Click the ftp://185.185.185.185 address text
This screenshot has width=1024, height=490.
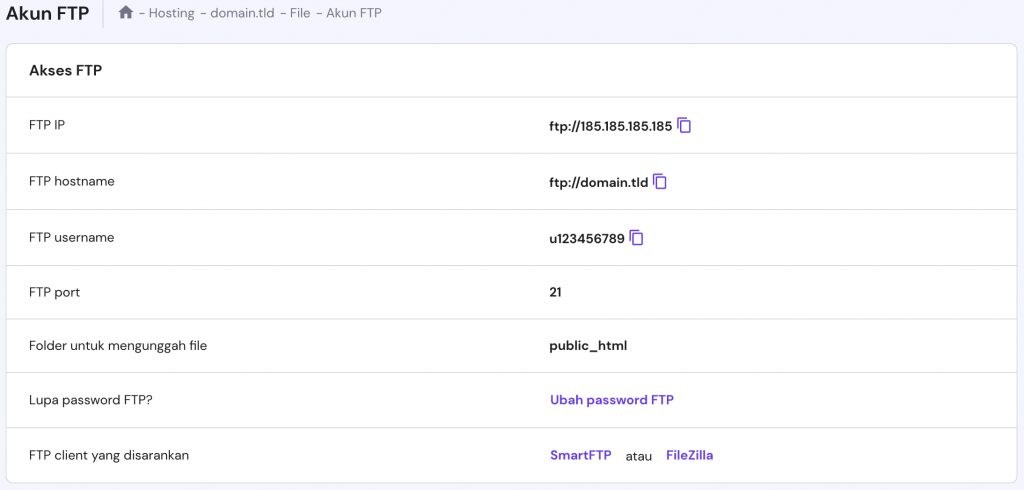610,126
